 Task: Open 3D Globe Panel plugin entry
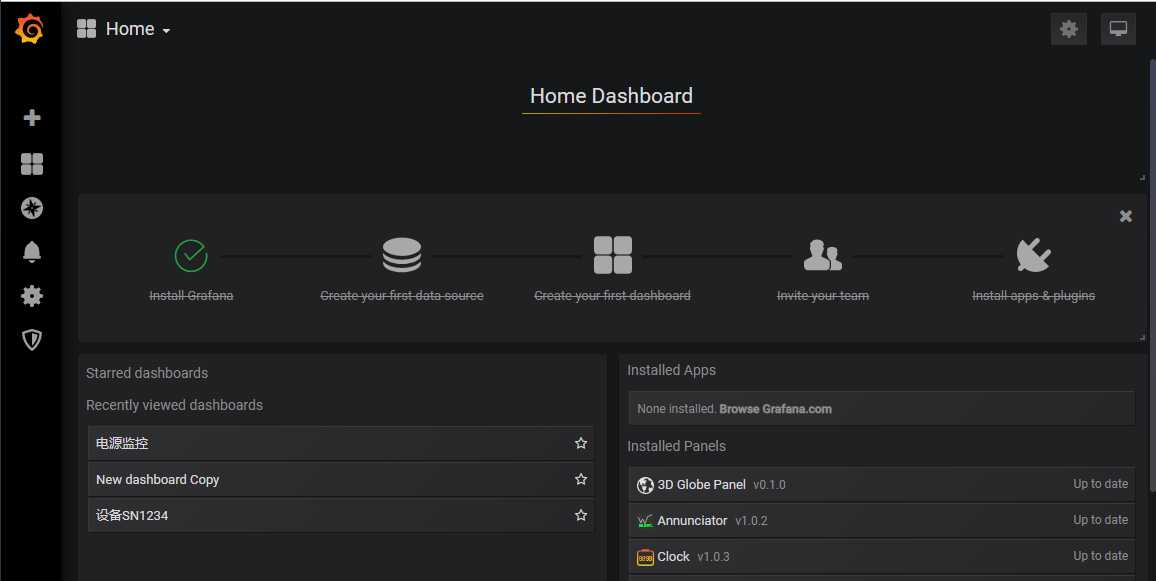click(881, 485)
